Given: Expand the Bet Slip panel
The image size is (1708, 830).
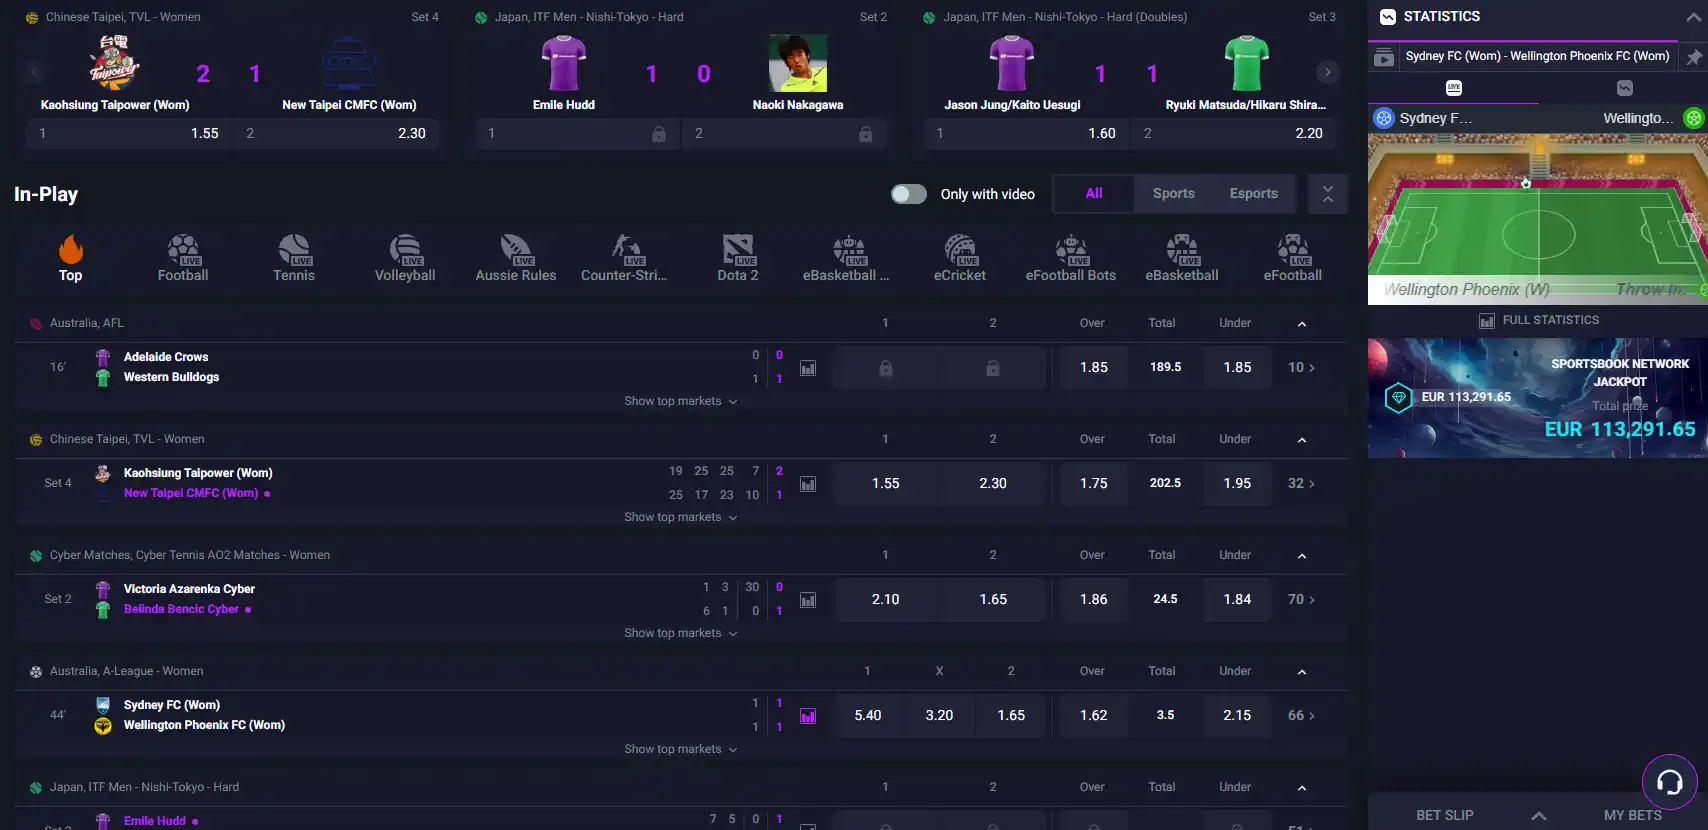Looking at the screenshot, I should [1539, 815].
